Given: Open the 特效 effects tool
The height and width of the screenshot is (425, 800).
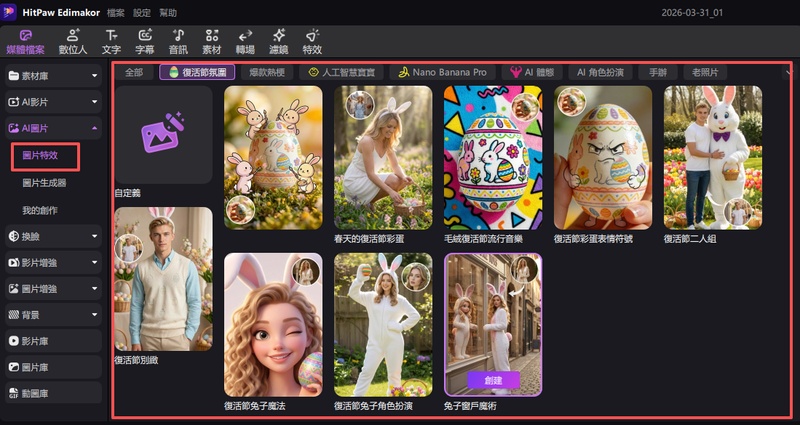Looking at the screenshot, I should click(312, 42).
